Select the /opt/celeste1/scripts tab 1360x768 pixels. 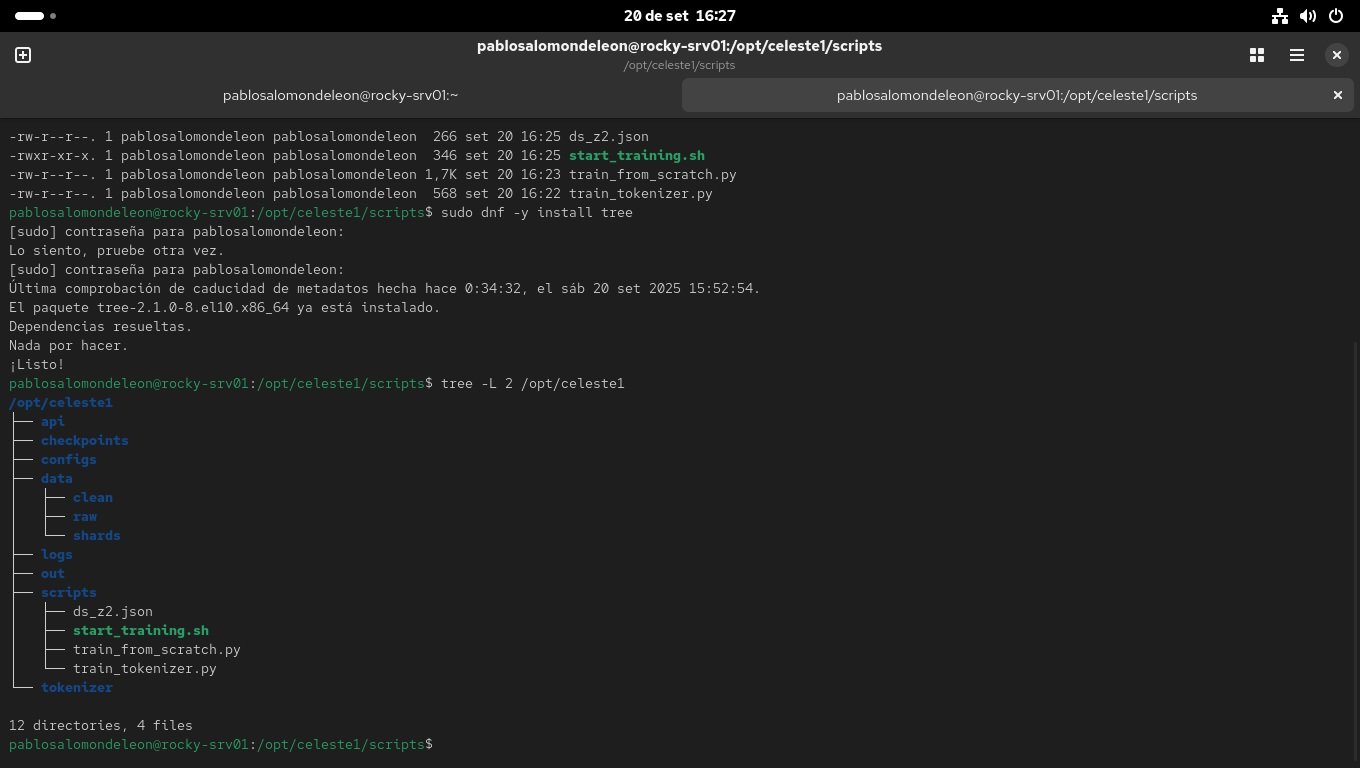1016,95
